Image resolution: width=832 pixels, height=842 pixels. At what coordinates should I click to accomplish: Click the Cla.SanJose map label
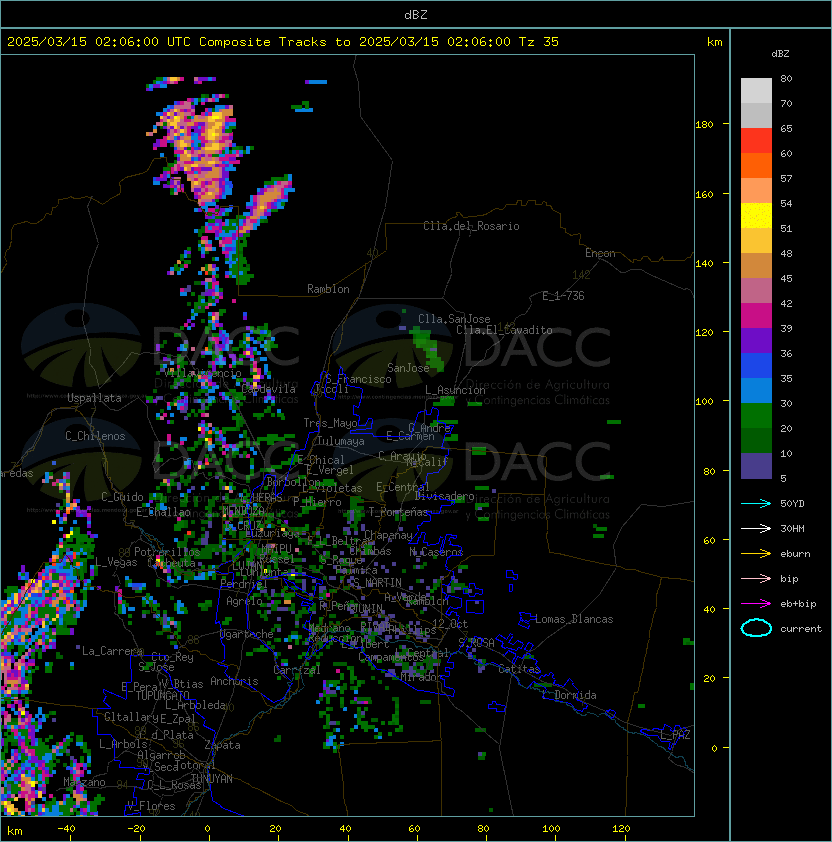click(454, 319)
